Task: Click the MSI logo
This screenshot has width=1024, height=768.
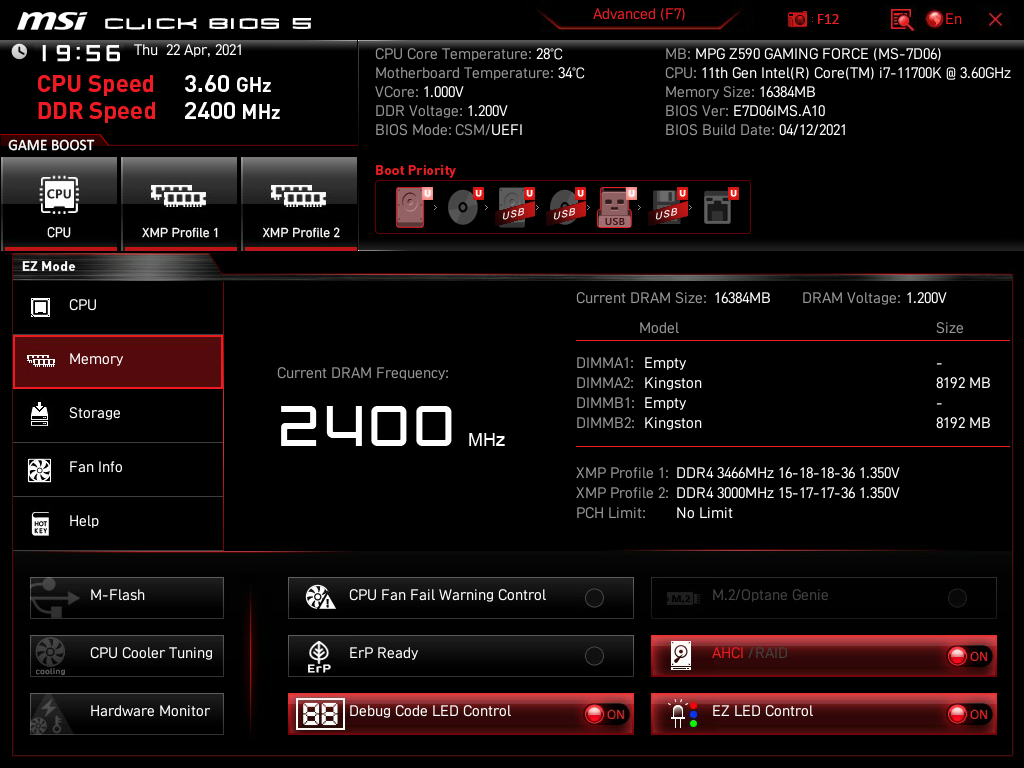Action: point(52,20)
